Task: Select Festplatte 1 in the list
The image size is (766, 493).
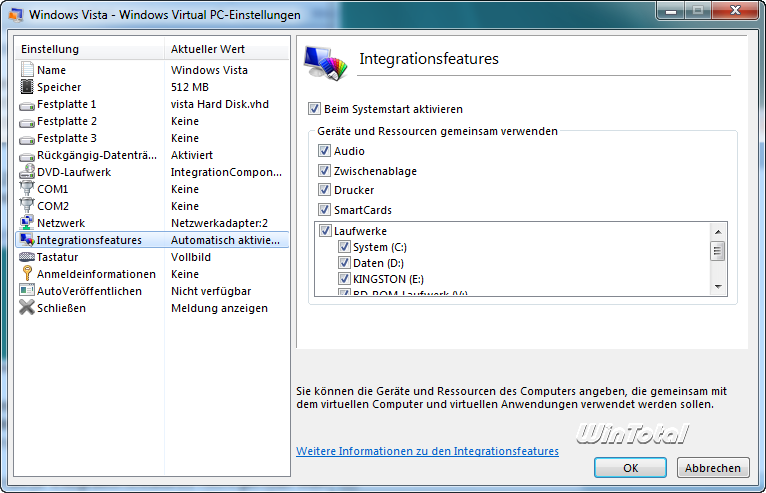Action: pyautogui.click(x=152, y=104)
